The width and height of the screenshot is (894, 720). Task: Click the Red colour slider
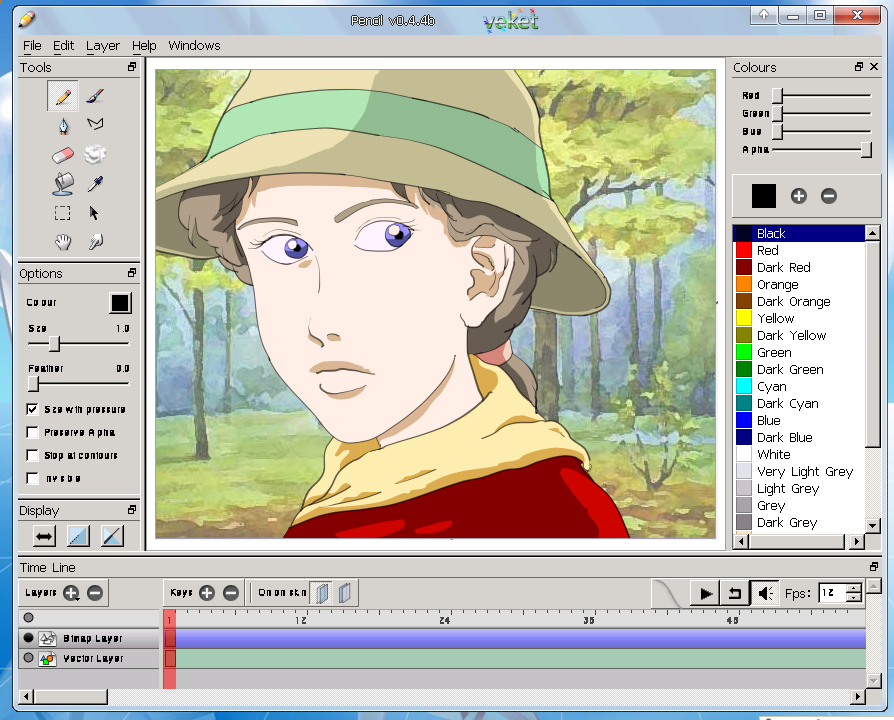(x=822, y=95)
